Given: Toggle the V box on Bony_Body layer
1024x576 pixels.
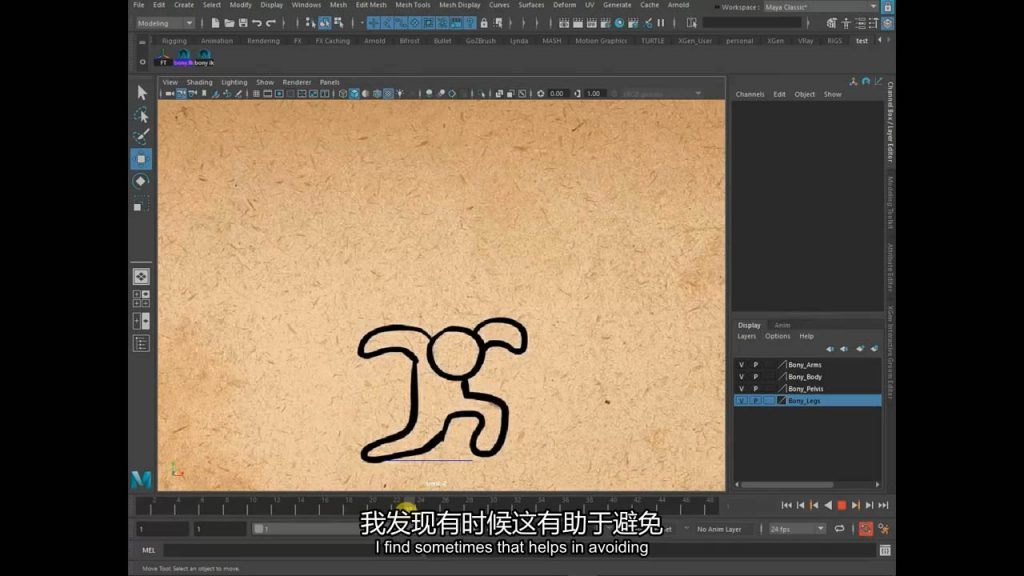Looking at the screenshot, I should coord(741,377).
